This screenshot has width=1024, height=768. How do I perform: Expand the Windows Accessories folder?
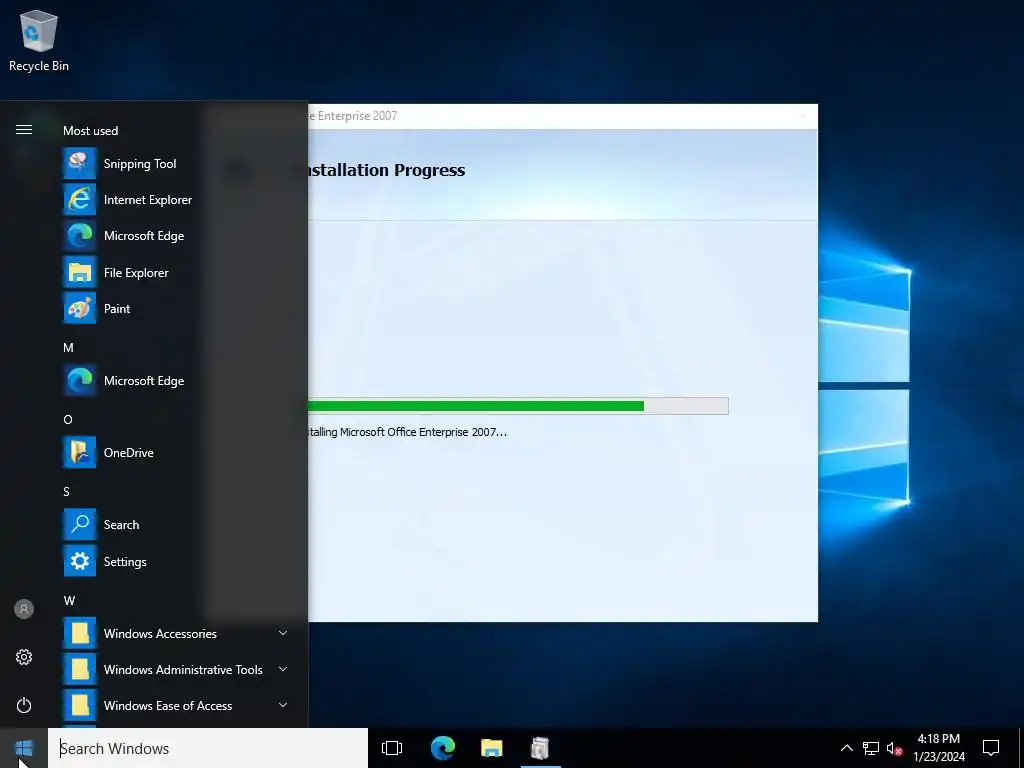coord(175,633)
